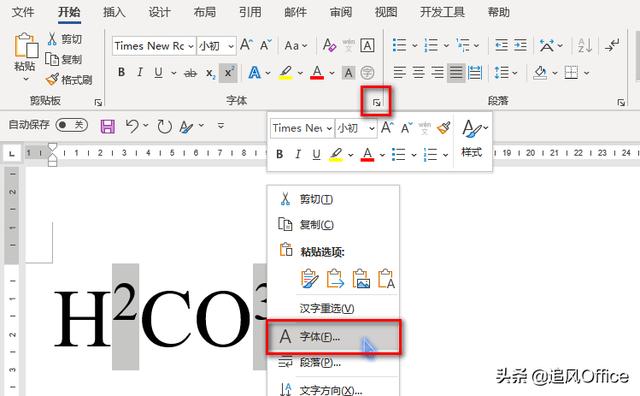Redo the last action
Screen dimensions: 640x396
coord(164,126)
